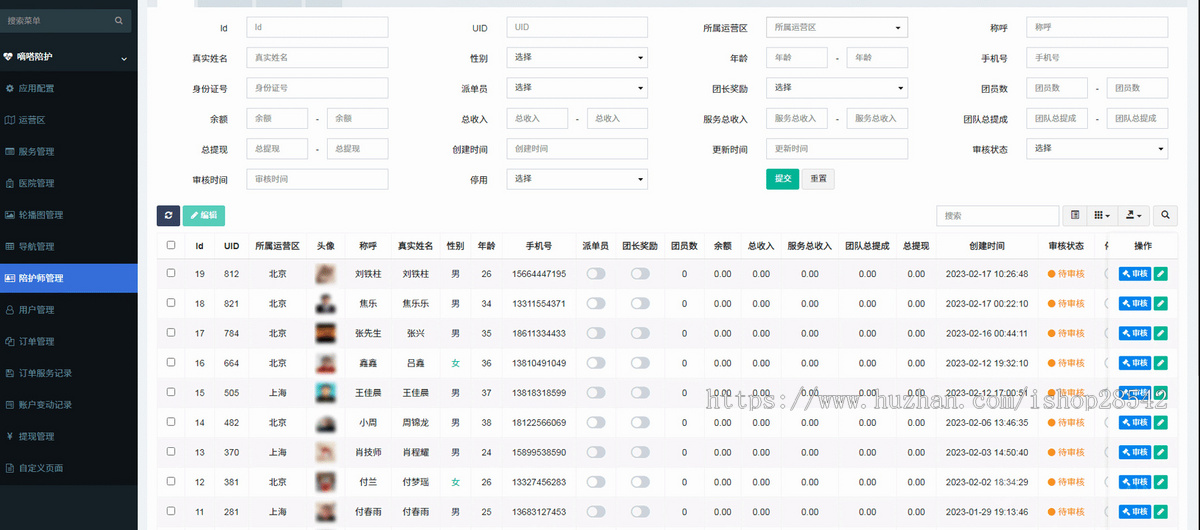Image resolution: width=1200 pixels, height=530 pixels.
Task: Toggle 派单员 switch for 张兴 row
Action: pos(596,333)
